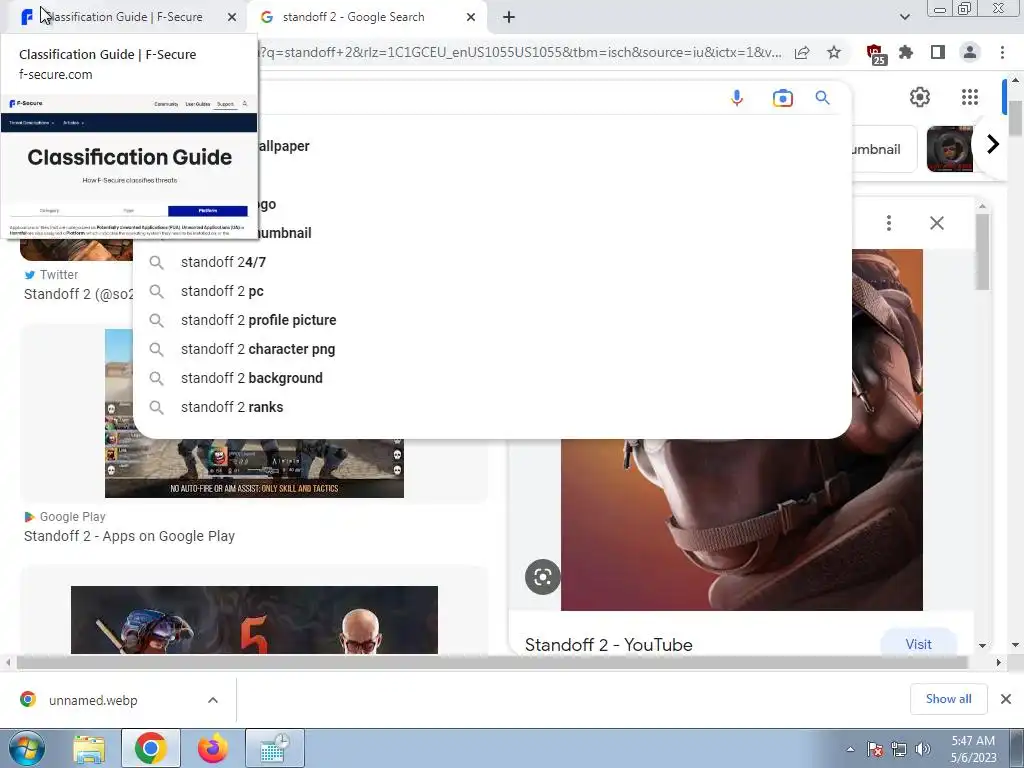This screenshot has height=768, width=1024.
Task: Bookmark this page with the star icon
Action: [834, 52]
